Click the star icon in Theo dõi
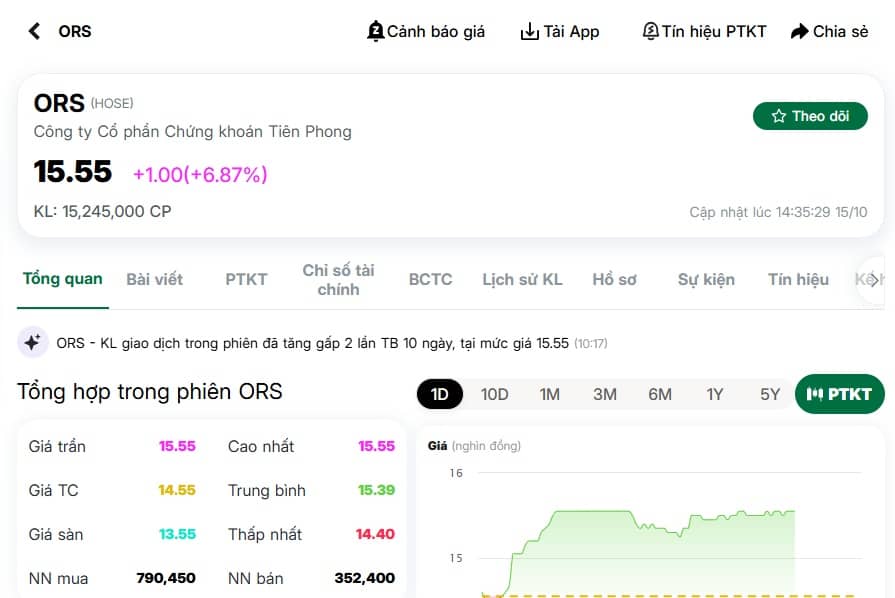 [x=779, y=116]
